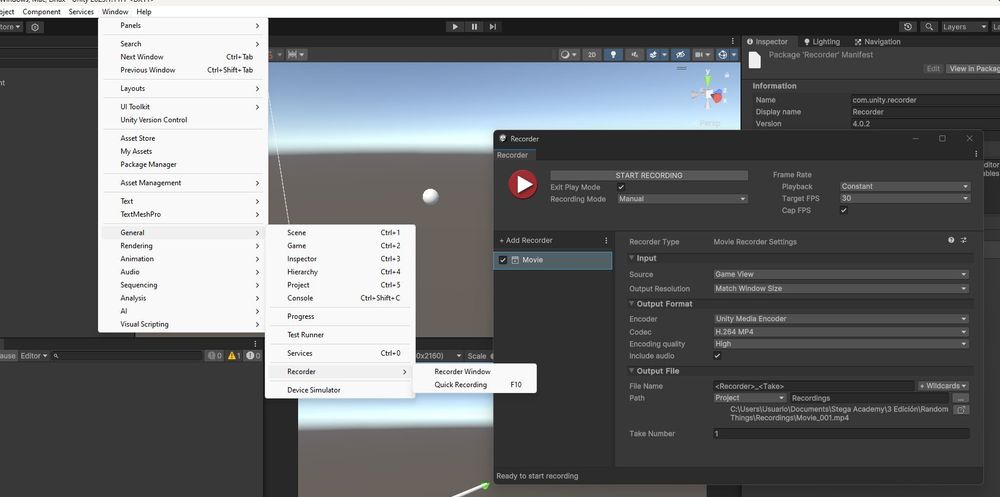Image resolution: width=1000 pixels, height=497 pixels.
Task: Open Recorder presets sliders icon
Action: pos(964,241)
